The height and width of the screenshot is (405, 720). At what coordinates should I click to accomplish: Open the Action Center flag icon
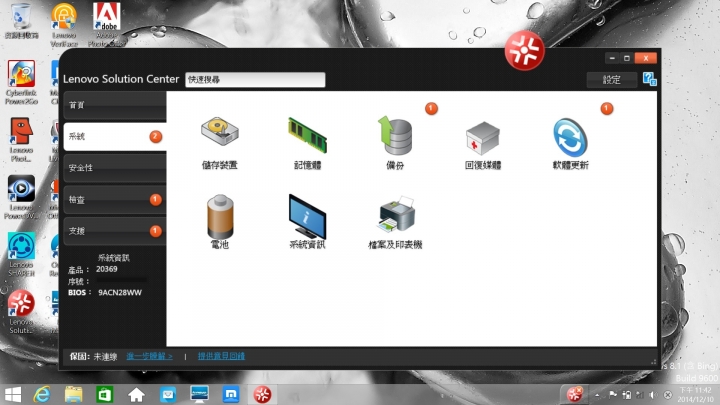613,395
